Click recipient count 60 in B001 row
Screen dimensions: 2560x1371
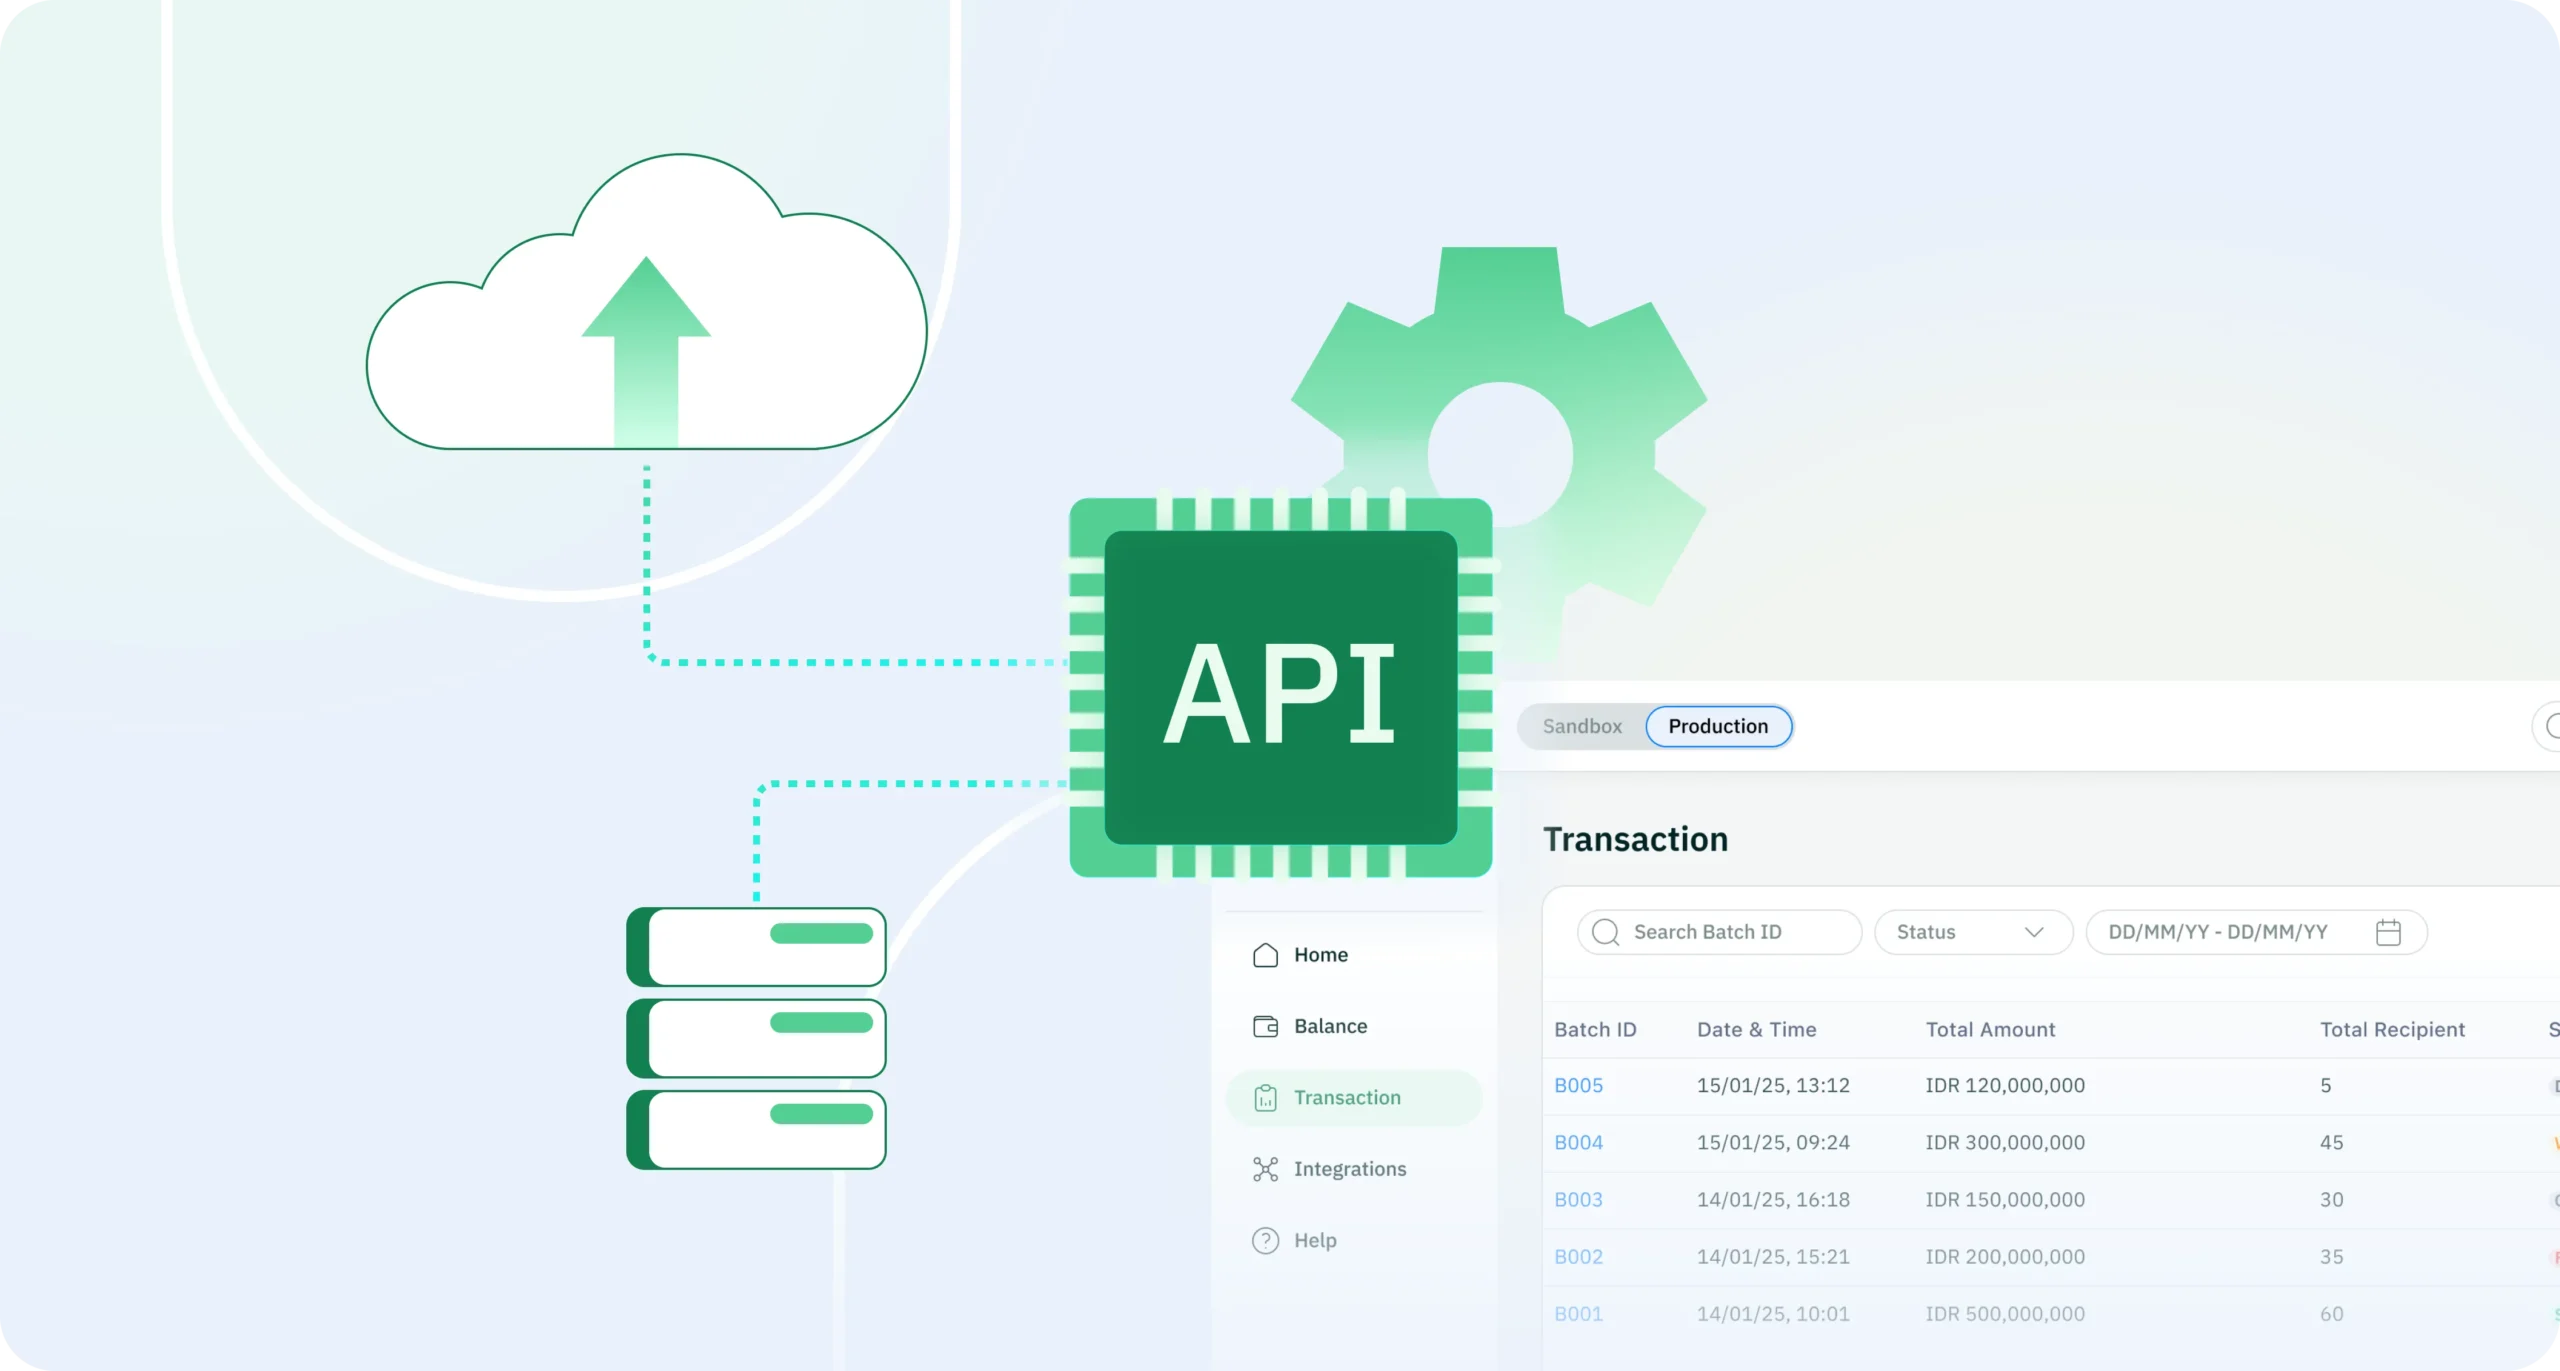pos(2331,1313)
